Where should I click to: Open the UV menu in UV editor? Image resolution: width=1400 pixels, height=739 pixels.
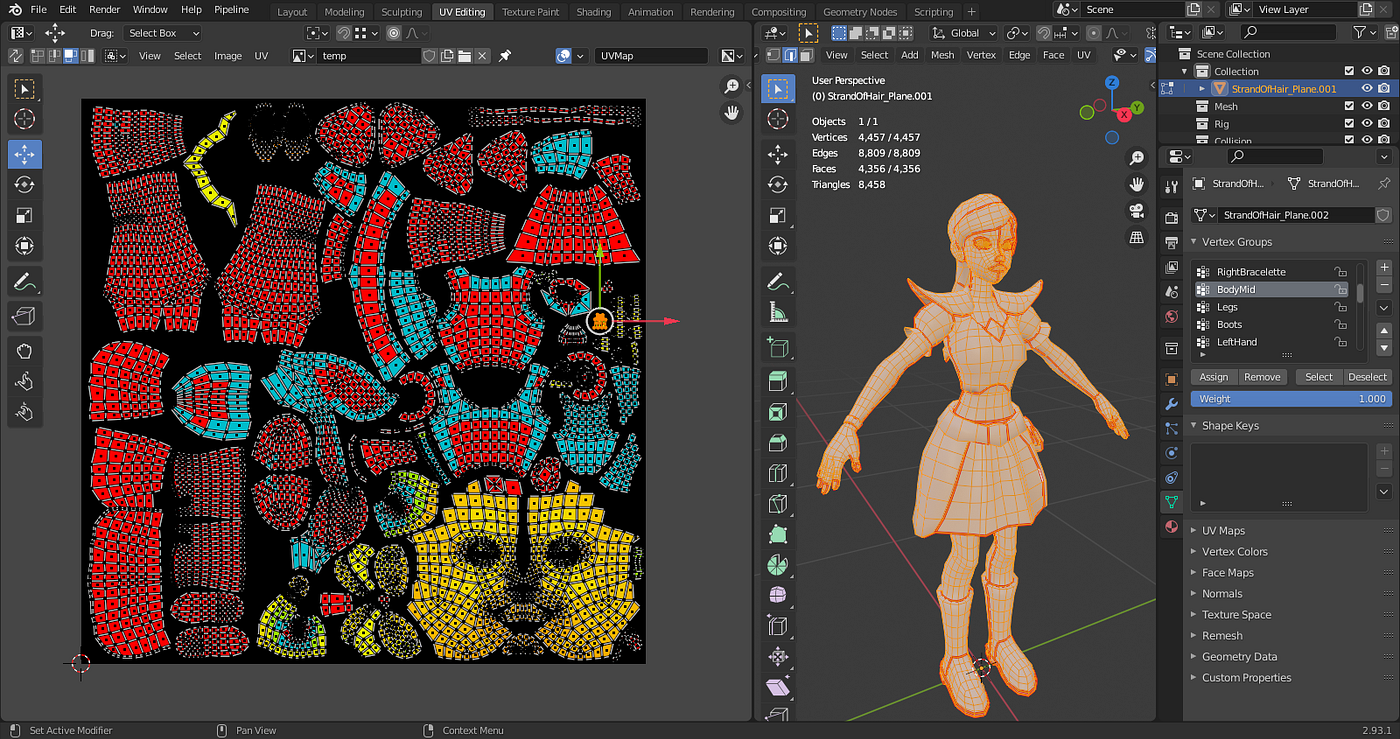pyautogui.click(x=261, y=56)
